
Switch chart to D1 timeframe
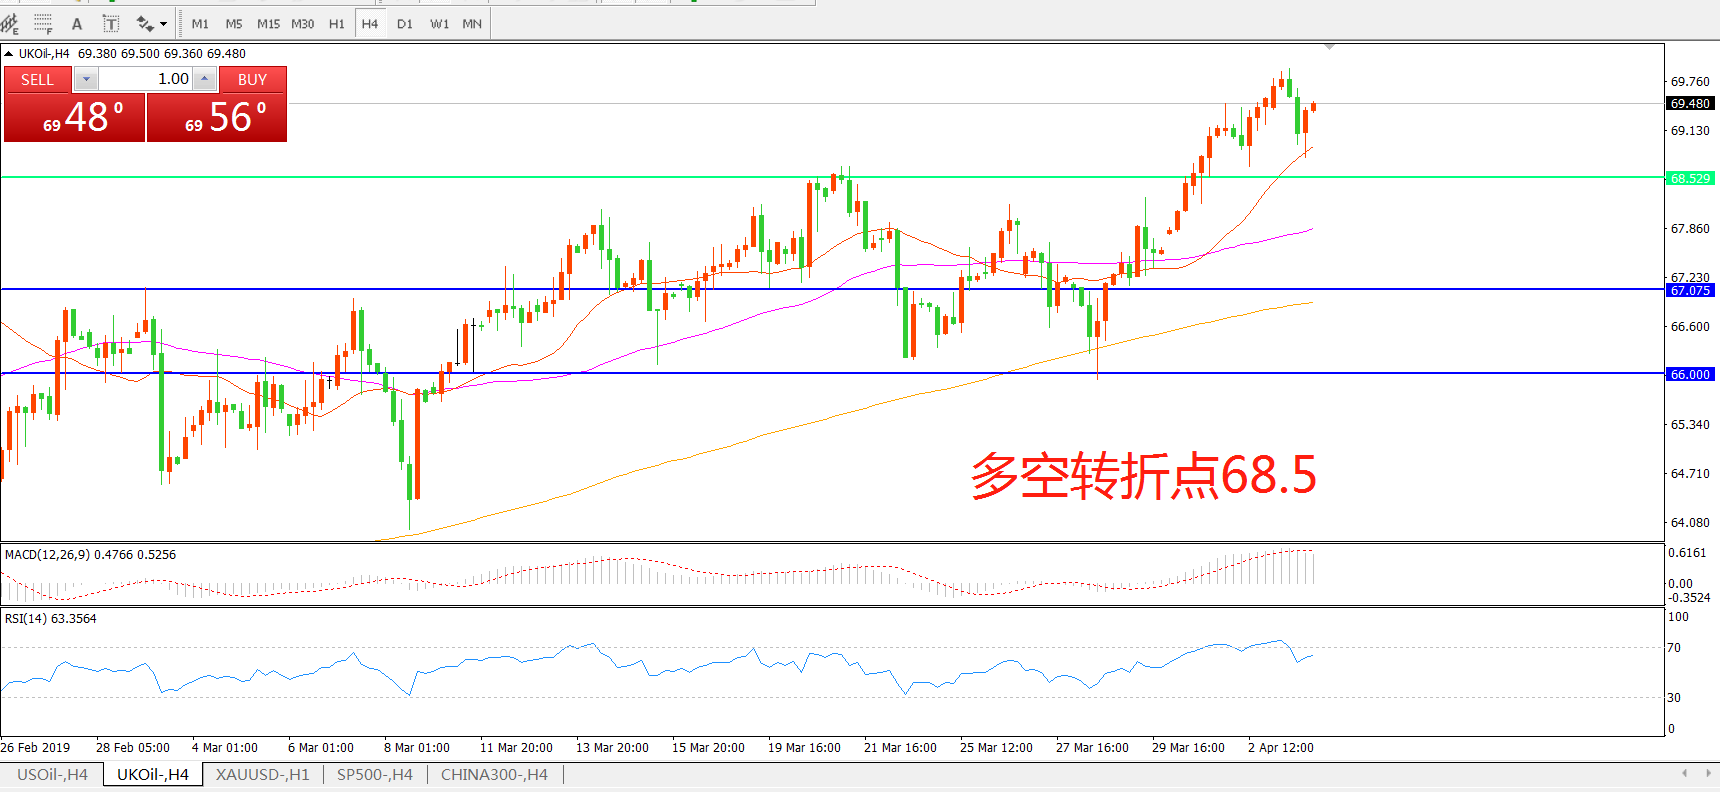pos(404,24)
